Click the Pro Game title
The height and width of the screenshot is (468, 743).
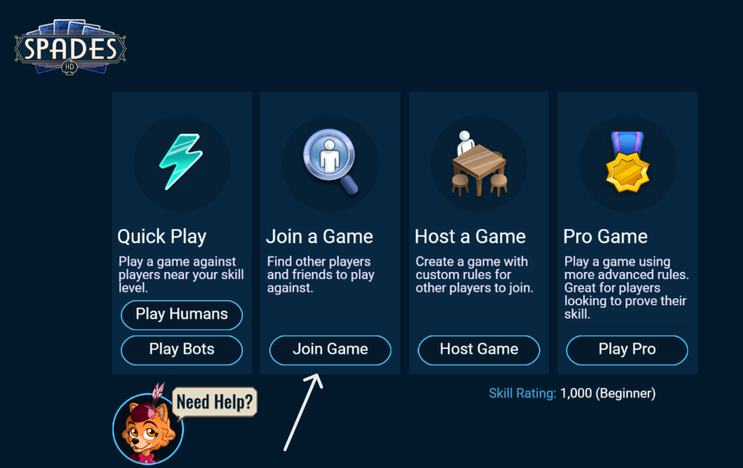point(605,236)
